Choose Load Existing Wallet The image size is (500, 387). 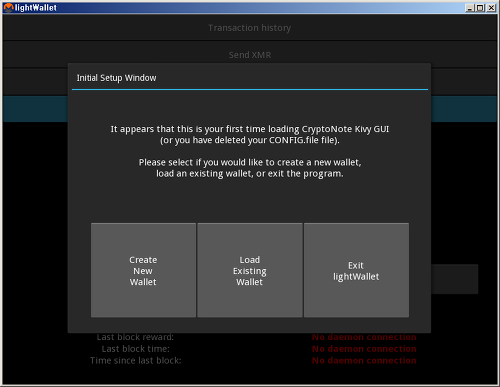click(x=250, y=270)
